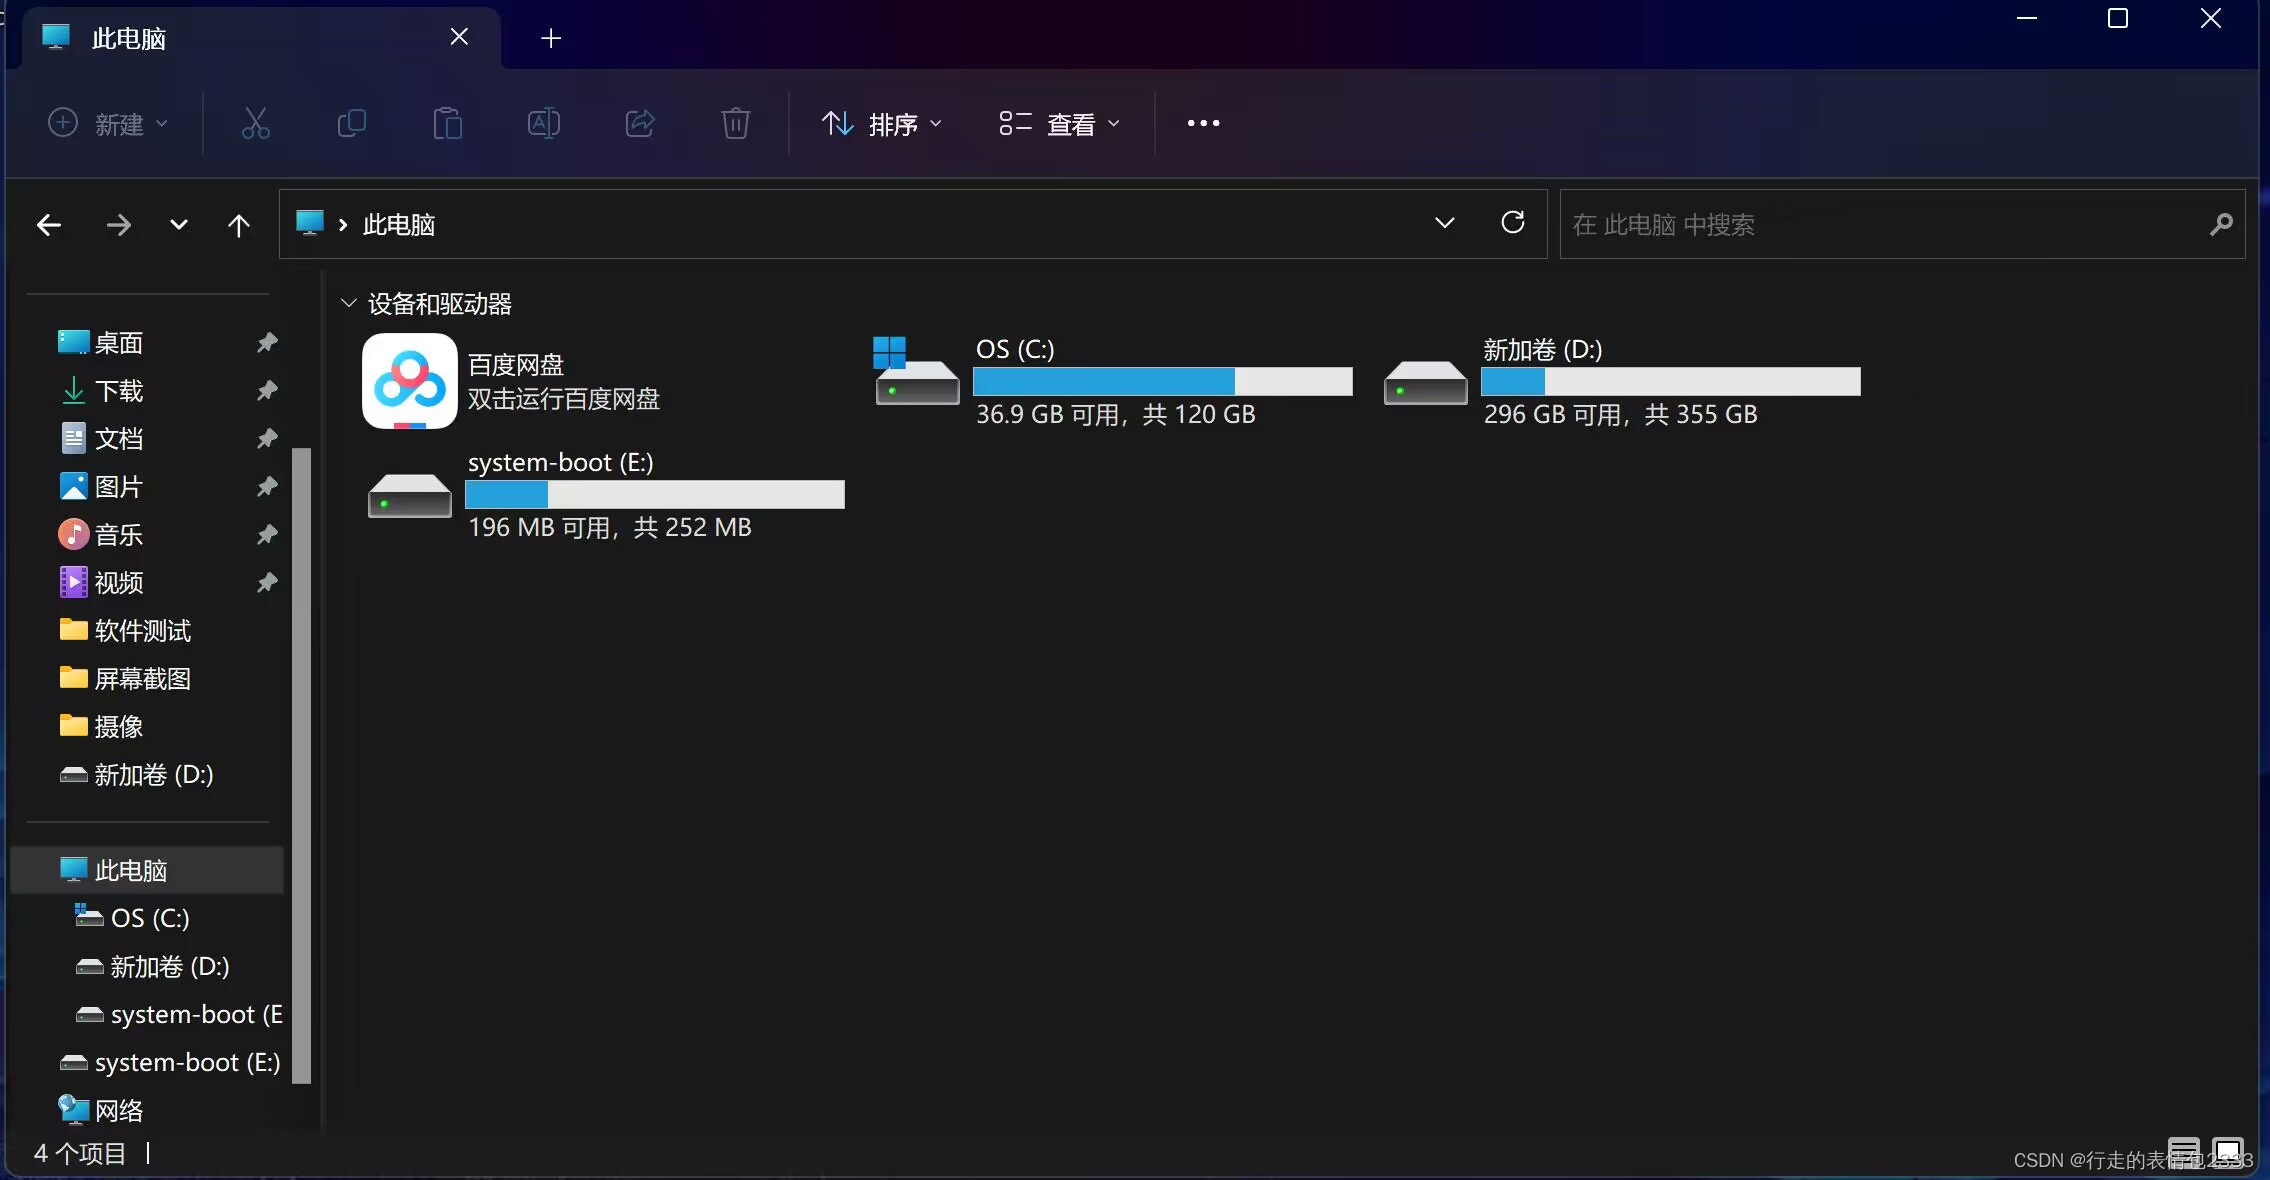Screen dimensions: 2270x1180
Task: Open the 百度网盘 app icon
Action: point(410,381)
